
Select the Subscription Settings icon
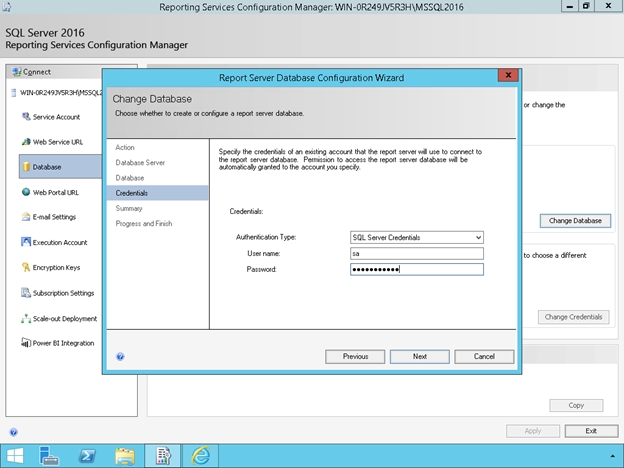pyautogui.click(x=25, y=293)
